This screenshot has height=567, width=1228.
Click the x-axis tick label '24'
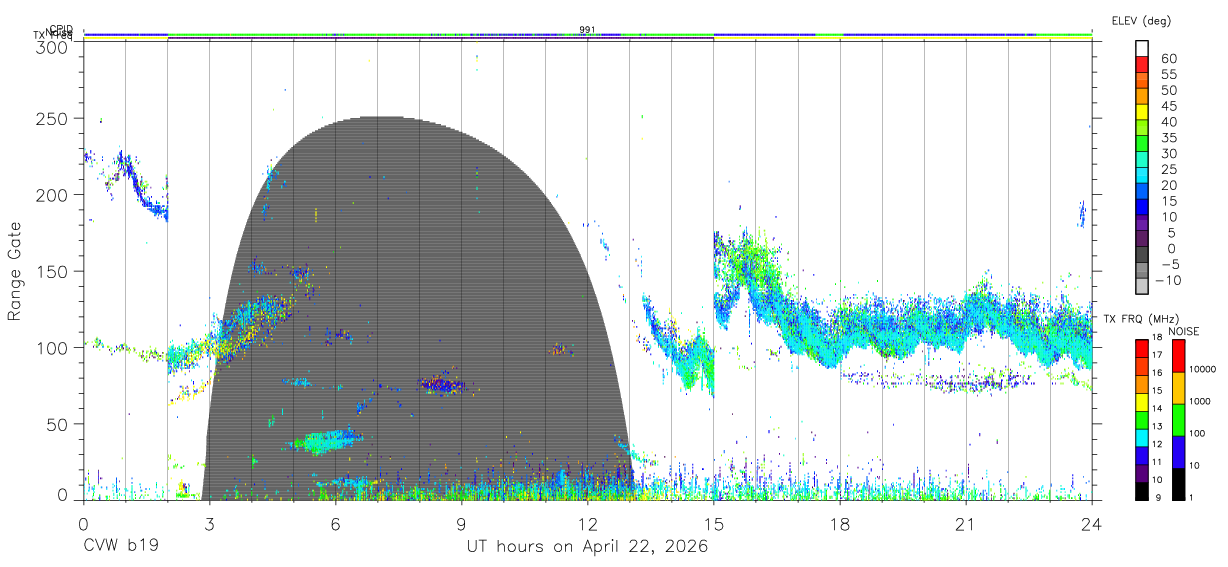tap(1091, 523)
